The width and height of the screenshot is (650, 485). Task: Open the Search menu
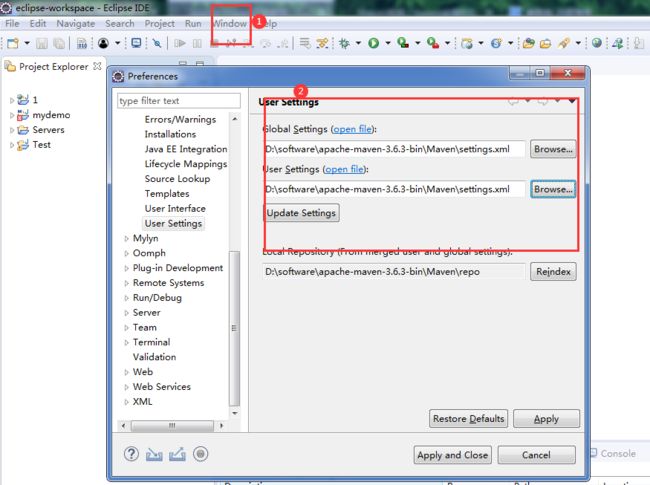[119, 24]
